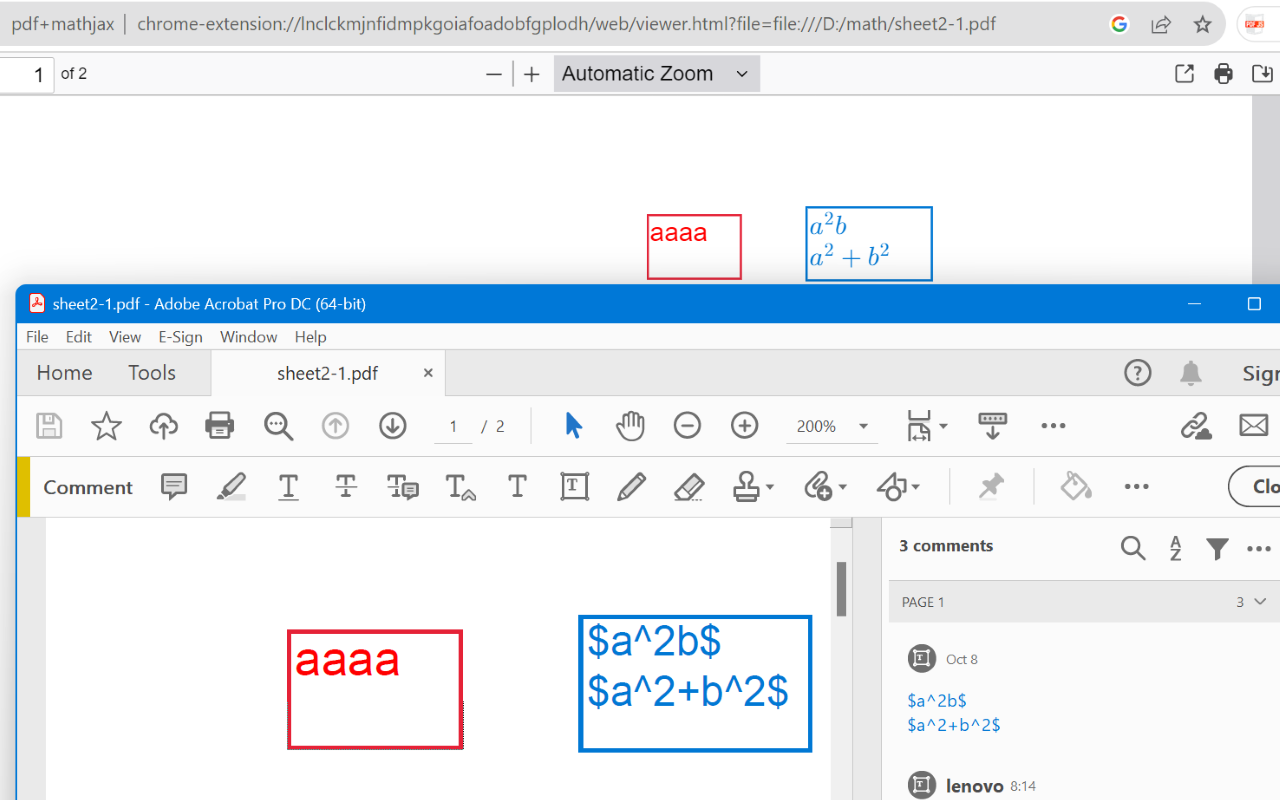The image size is (1280, 800).
Task: Choose the Underline Text annotation tool
Action: coord(288,487)
